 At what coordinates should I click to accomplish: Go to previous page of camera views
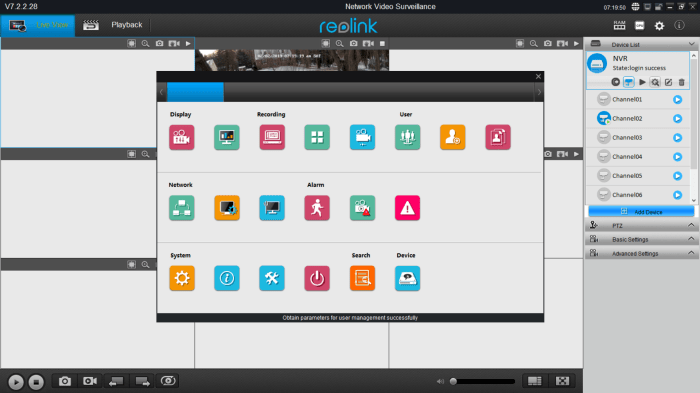116,381
